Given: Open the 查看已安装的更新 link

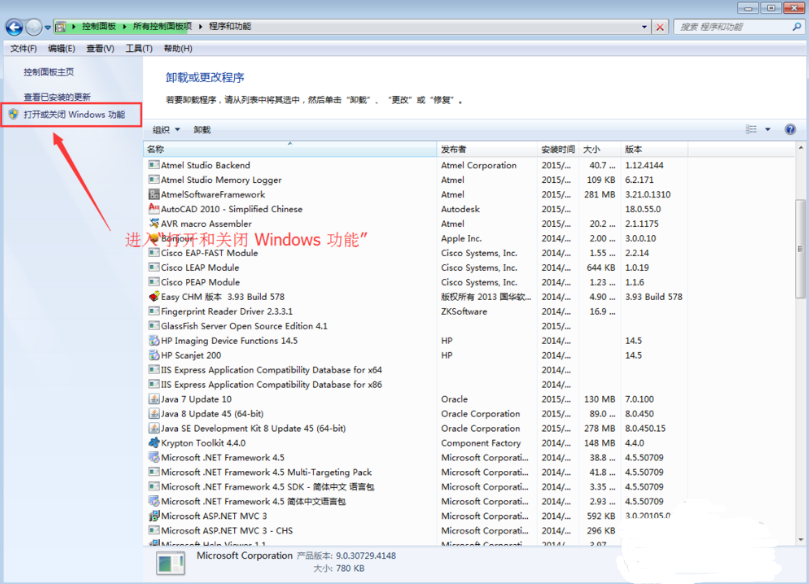Looking at the screenshot, I should click(x=58, y=97).
